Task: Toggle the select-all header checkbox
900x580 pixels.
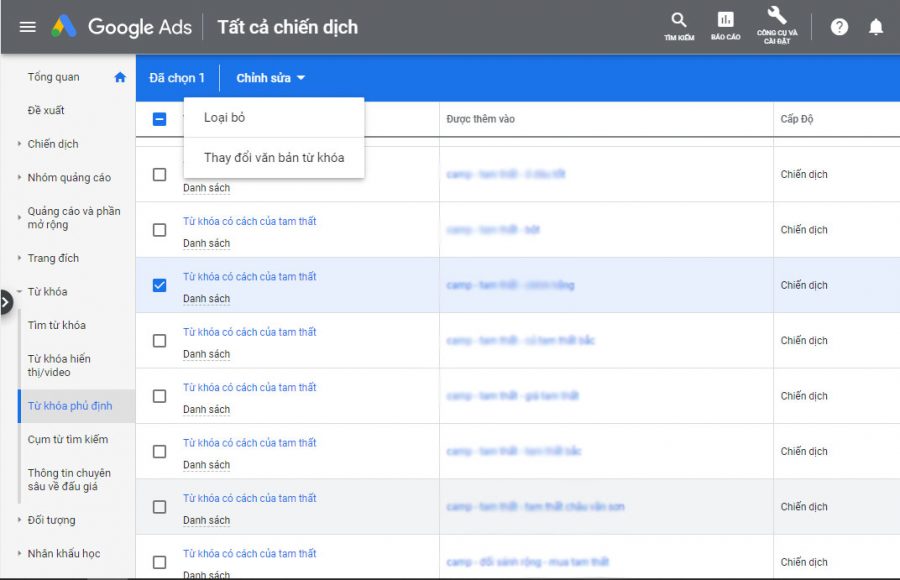Action: point(160,119)
